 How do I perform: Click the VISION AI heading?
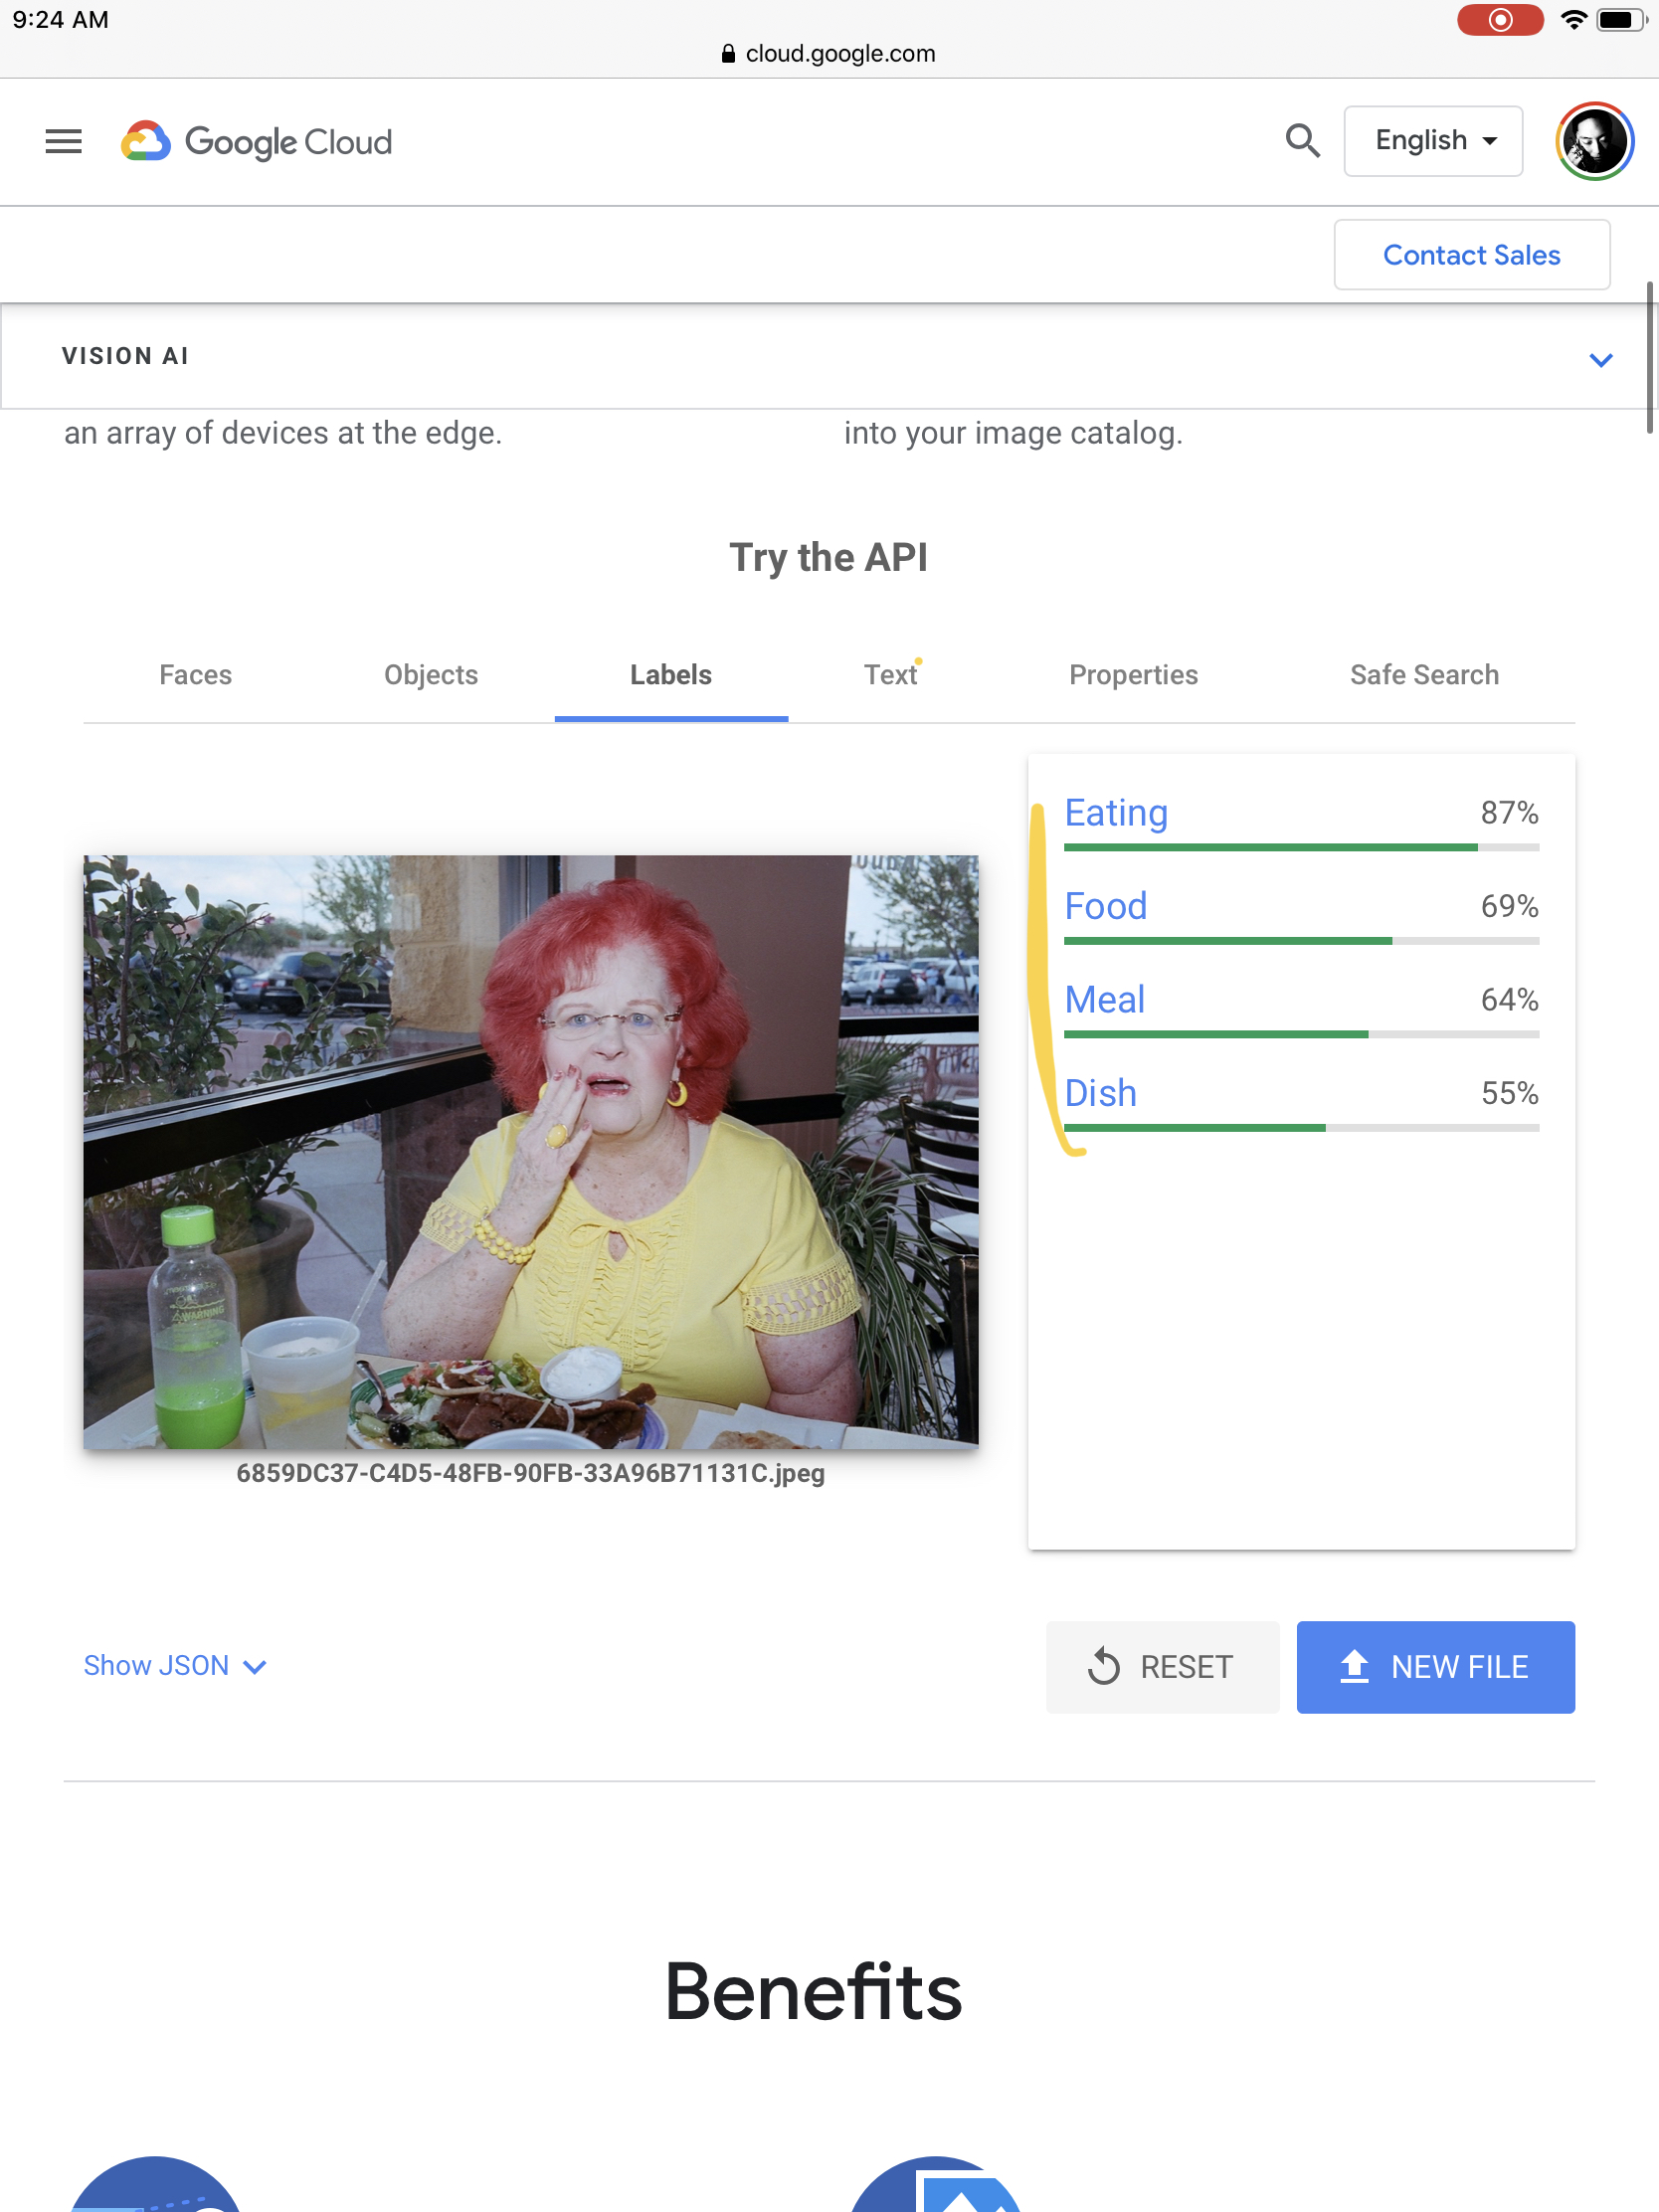[125, 356]
